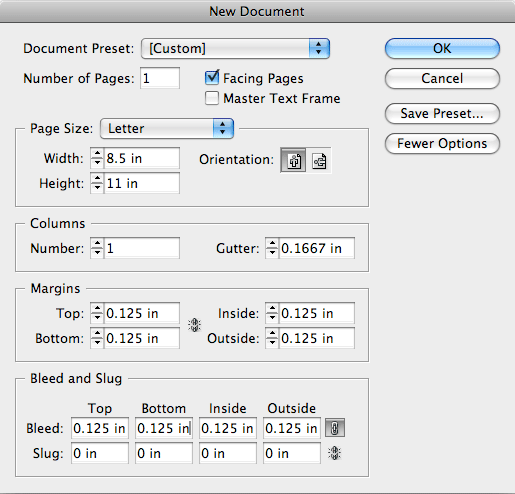Click the Outside margin stepper

click(272, 338)
